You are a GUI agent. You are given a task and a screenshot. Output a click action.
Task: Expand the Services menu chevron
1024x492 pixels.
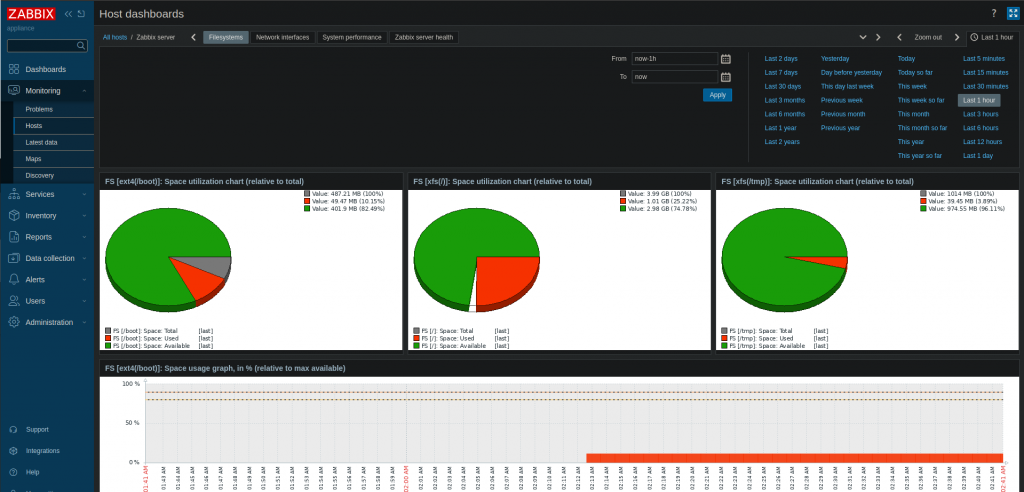84,194
